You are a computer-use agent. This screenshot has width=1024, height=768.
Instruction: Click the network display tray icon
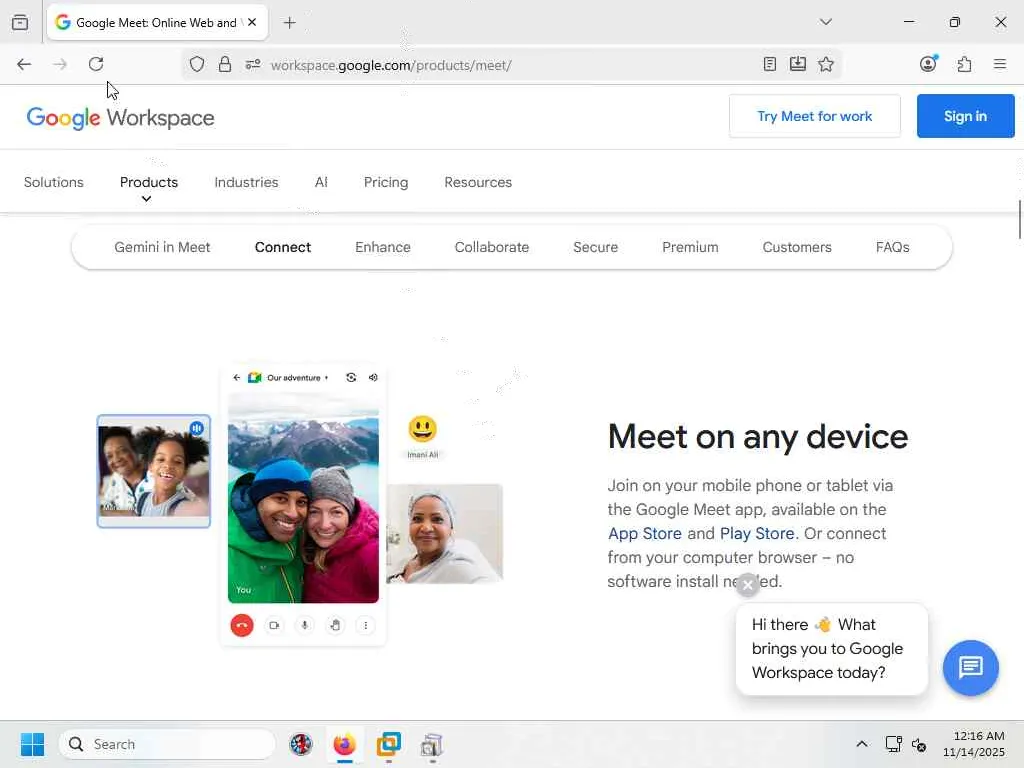pos(893,744)
